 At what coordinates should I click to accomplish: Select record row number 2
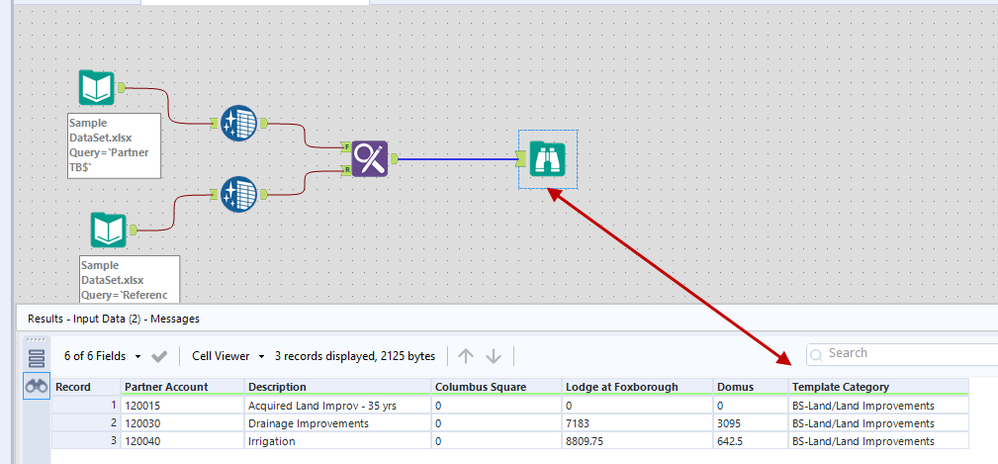click(86, 423)
